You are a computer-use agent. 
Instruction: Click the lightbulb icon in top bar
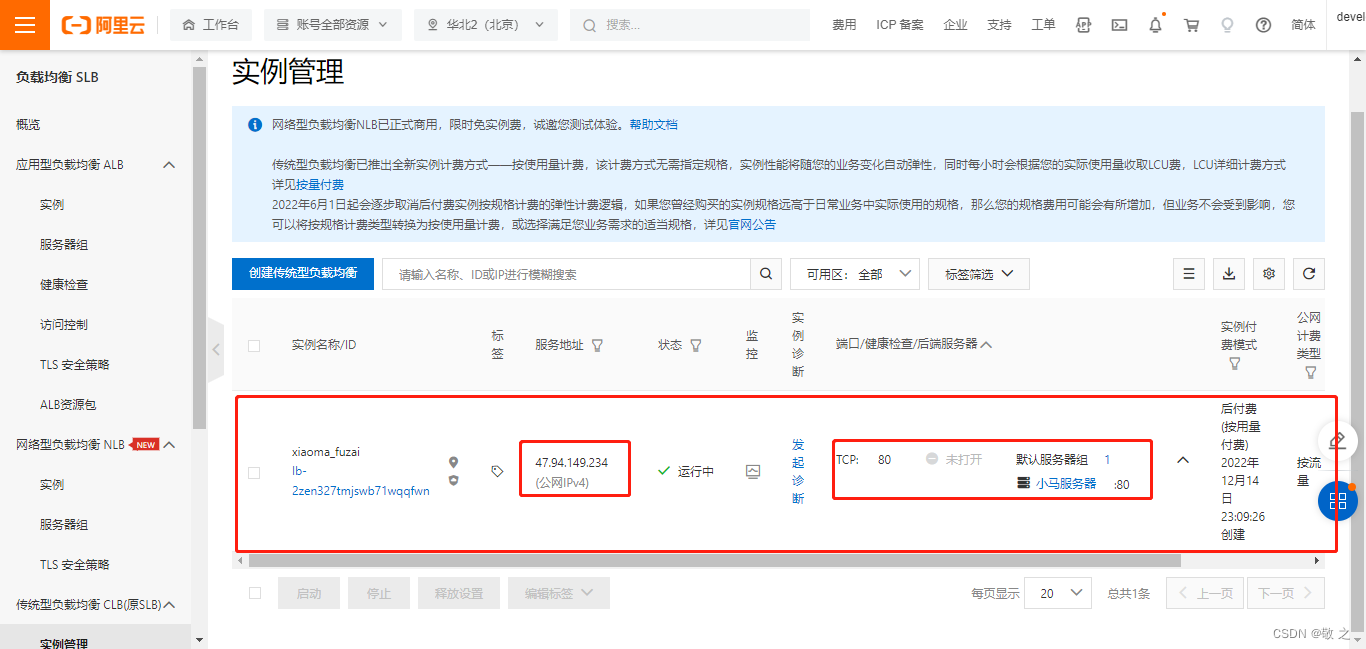(1227, 25)
